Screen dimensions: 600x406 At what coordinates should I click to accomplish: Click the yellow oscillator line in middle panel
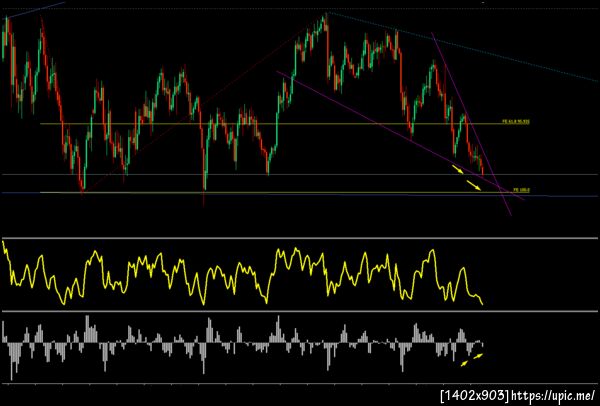coord(242,273)
